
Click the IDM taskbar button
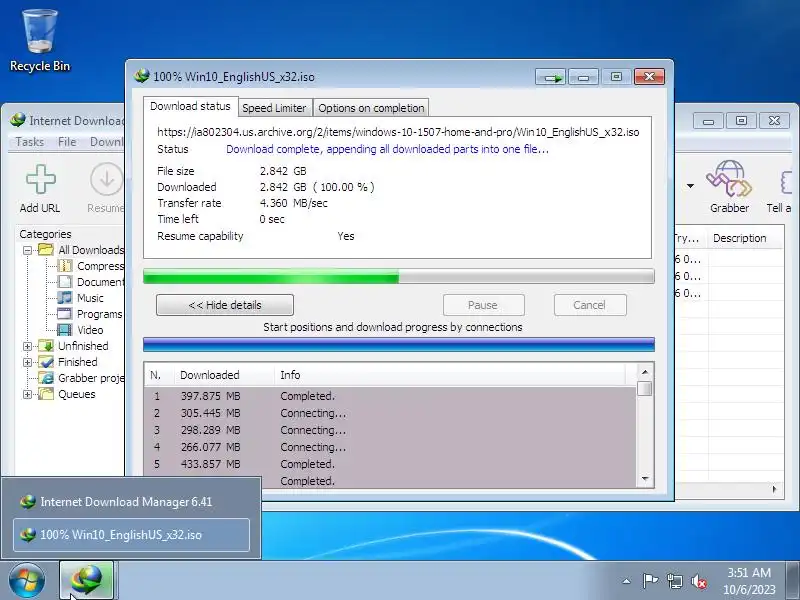click(87, 580)
